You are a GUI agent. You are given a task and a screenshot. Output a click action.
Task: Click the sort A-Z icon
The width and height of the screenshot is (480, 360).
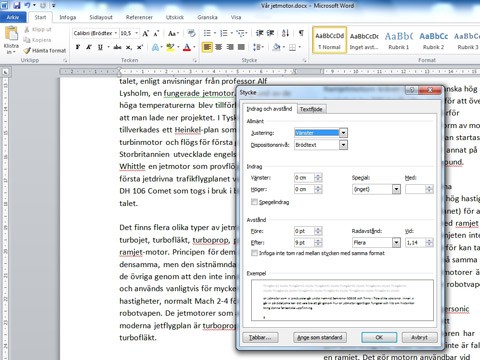(285, 33)
